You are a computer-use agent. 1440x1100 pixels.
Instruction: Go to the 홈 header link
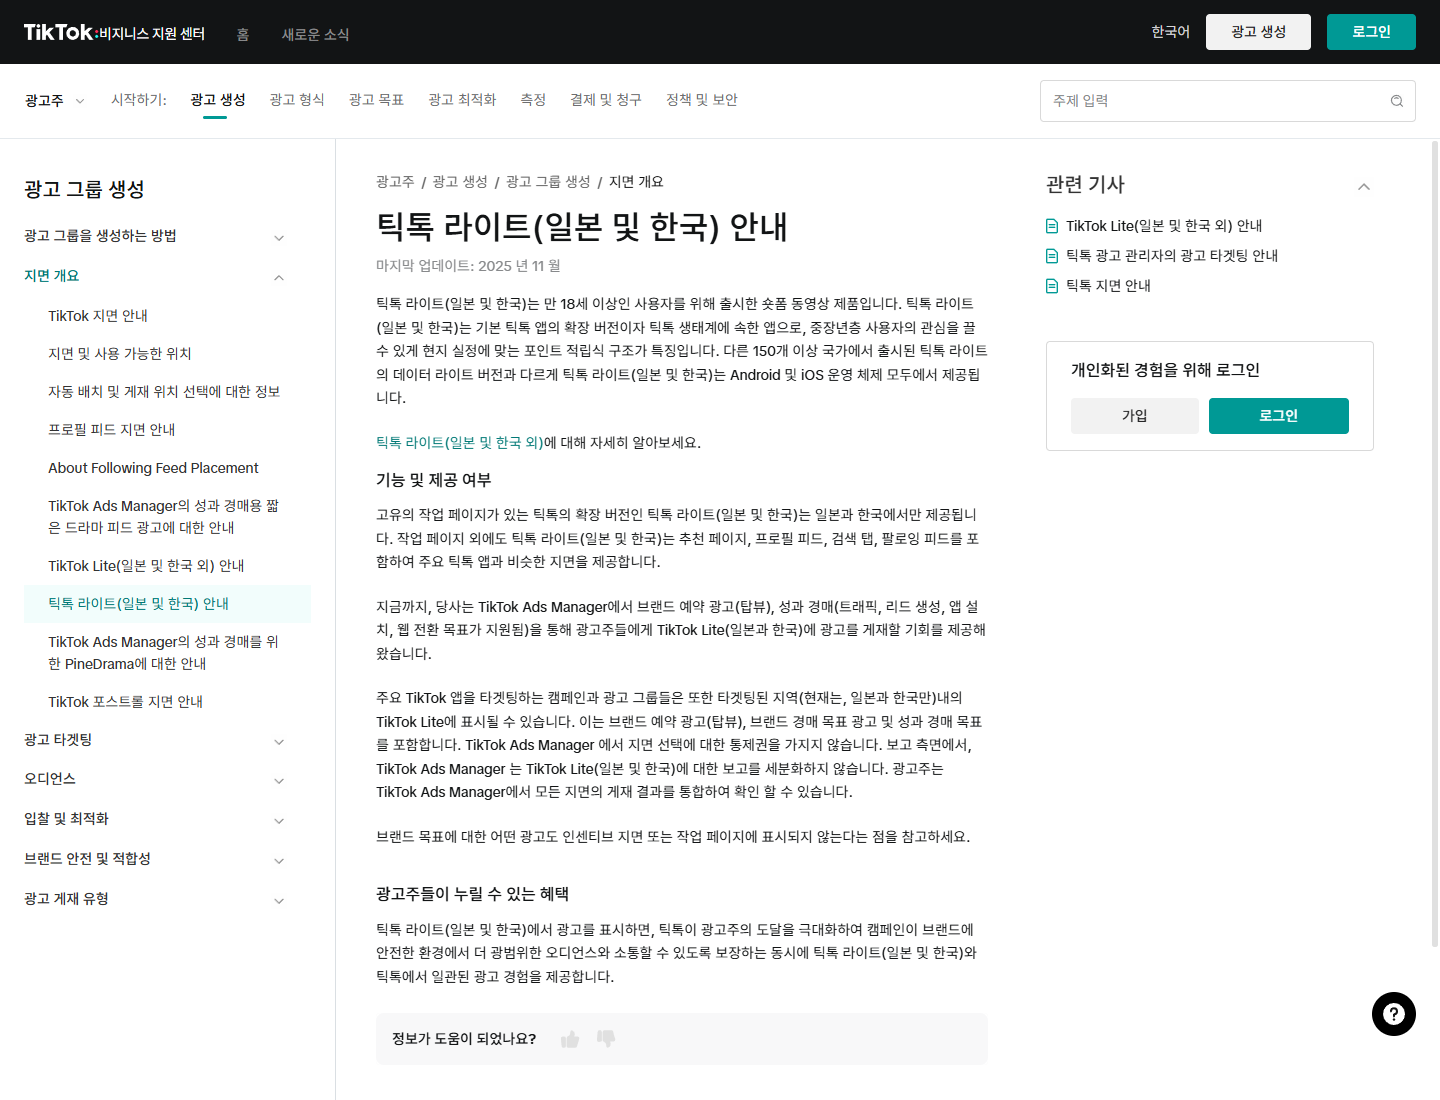click(242, 34)
